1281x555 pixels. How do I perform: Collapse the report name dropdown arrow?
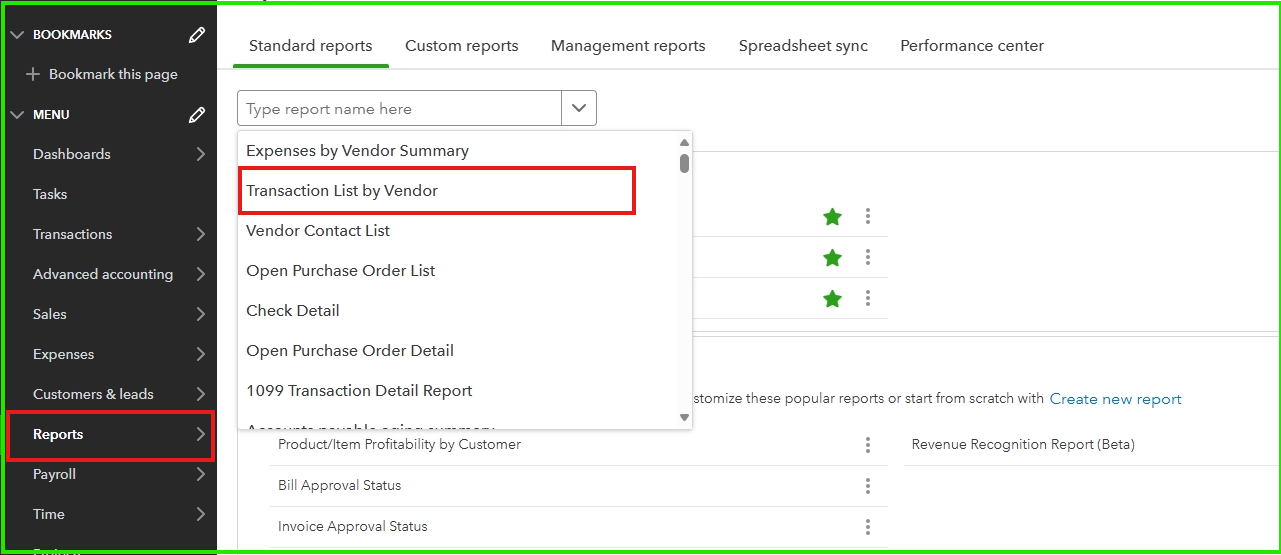(x=579, y=109)
